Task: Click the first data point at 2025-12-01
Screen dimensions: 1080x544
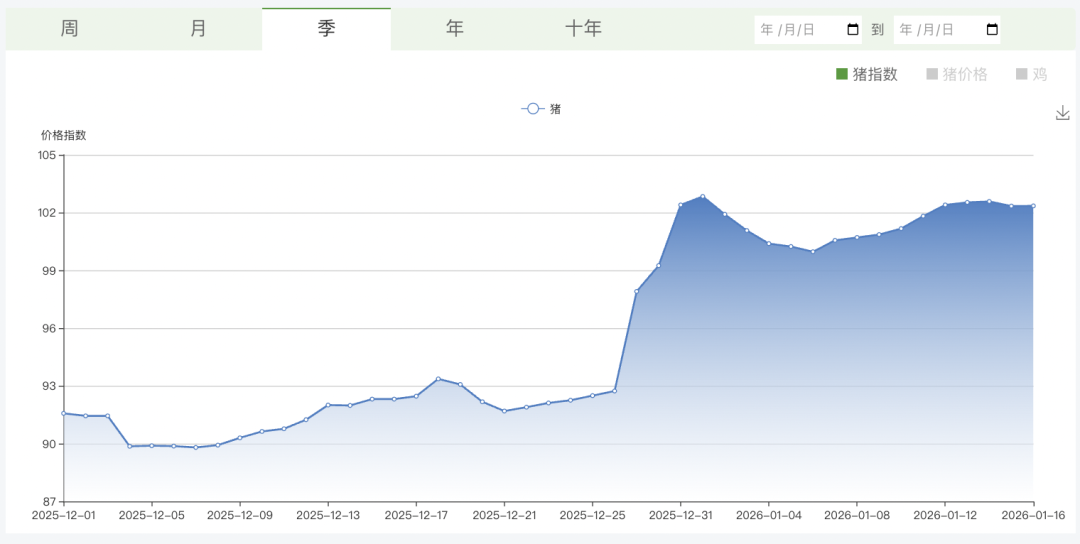Action: point(64,413)
